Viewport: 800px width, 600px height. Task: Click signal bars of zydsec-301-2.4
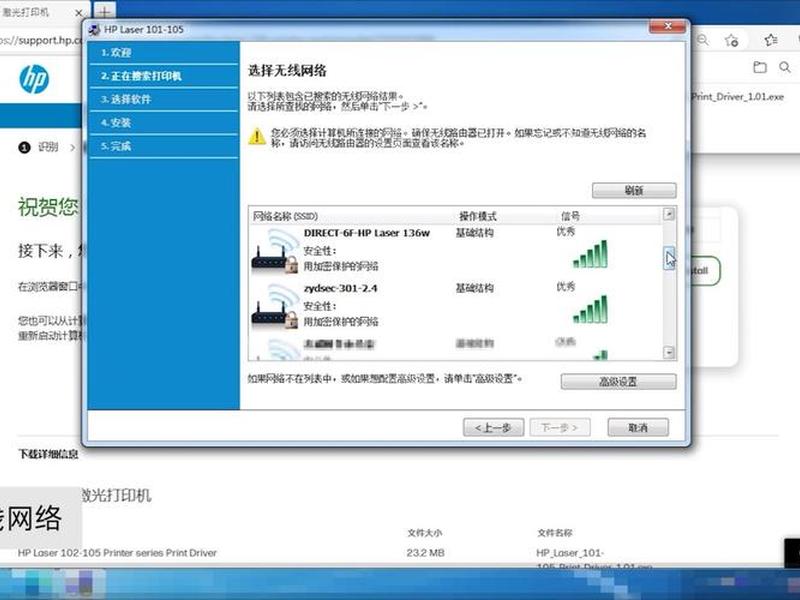(x=590, y=309)
